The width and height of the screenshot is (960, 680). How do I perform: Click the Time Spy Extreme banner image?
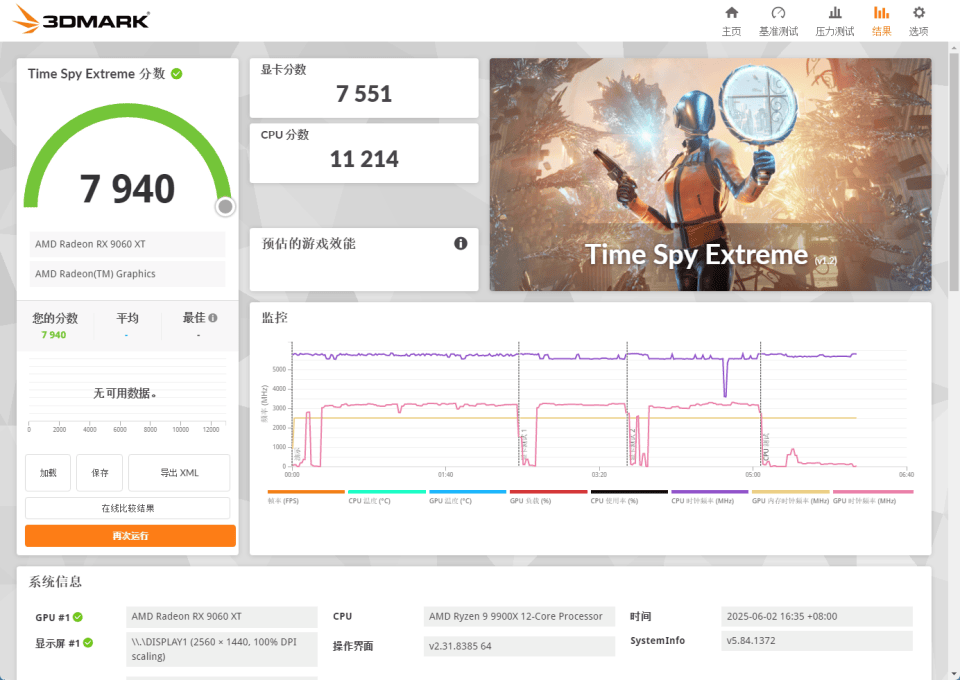pos(710,174)
